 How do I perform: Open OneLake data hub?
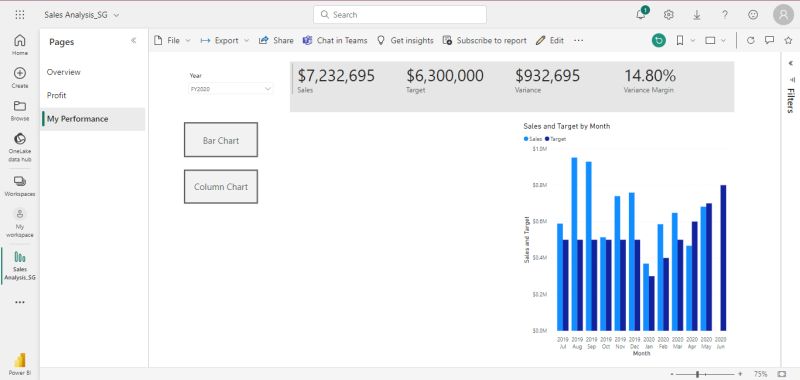coord(20,147)
